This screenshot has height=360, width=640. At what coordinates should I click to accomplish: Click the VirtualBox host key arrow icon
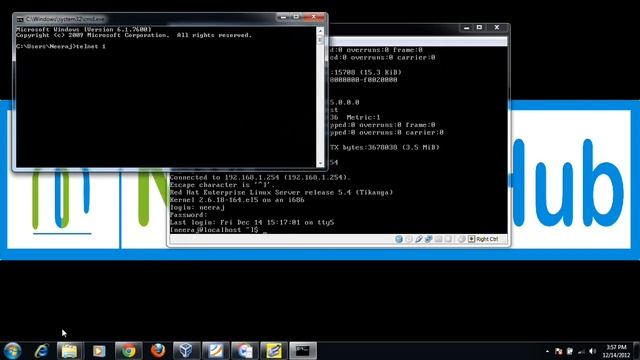[x=471, y=239]
